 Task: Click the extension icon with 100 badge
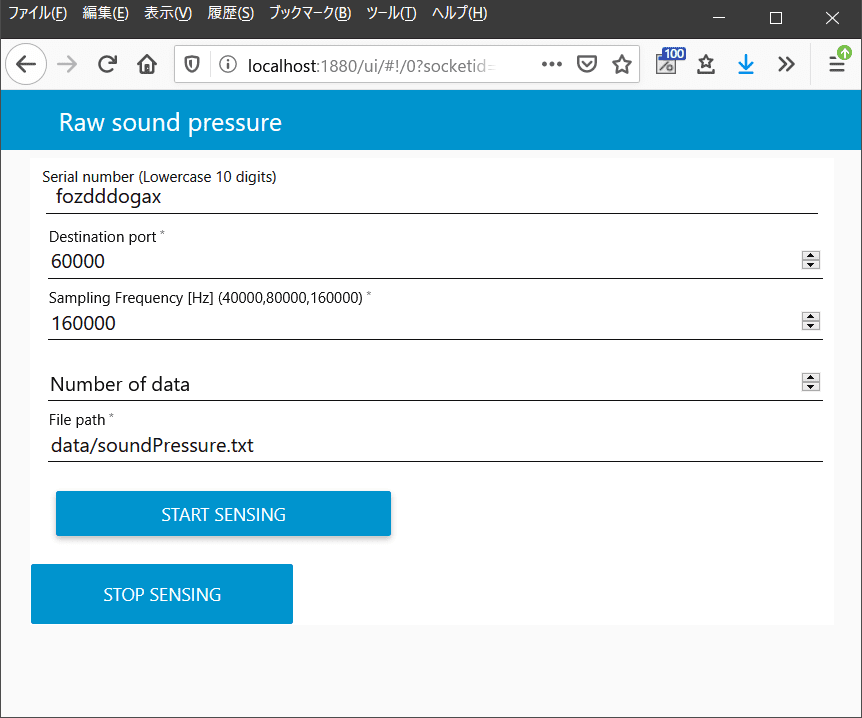coord(667,64)
